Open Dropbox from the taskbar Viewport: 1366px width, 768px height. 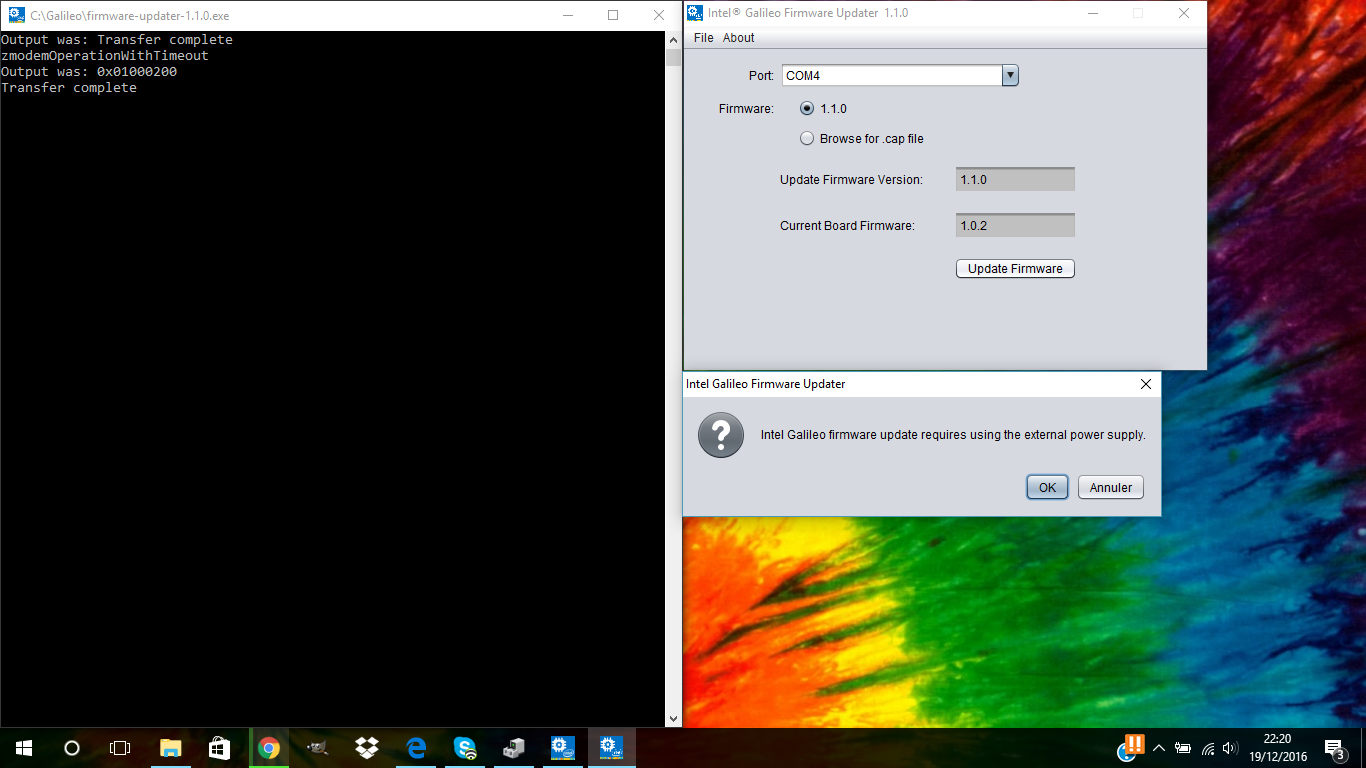pos(366,748)
